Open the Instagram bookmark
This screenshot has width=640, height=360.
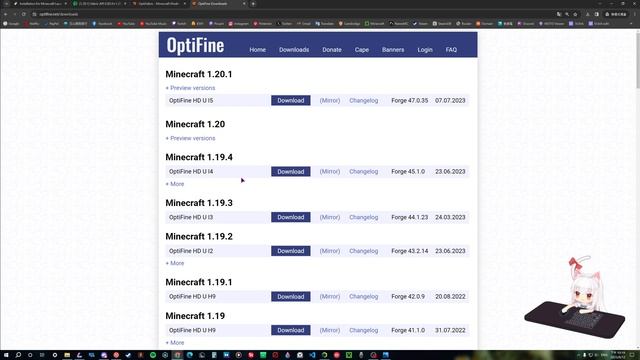[239, 24]
